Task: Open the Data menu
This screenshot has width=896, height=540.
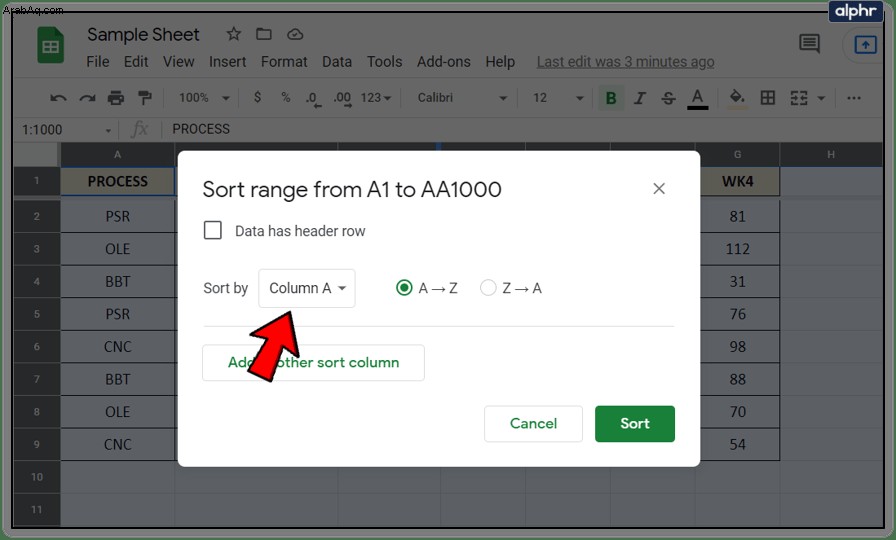Action: coord(337,62)
